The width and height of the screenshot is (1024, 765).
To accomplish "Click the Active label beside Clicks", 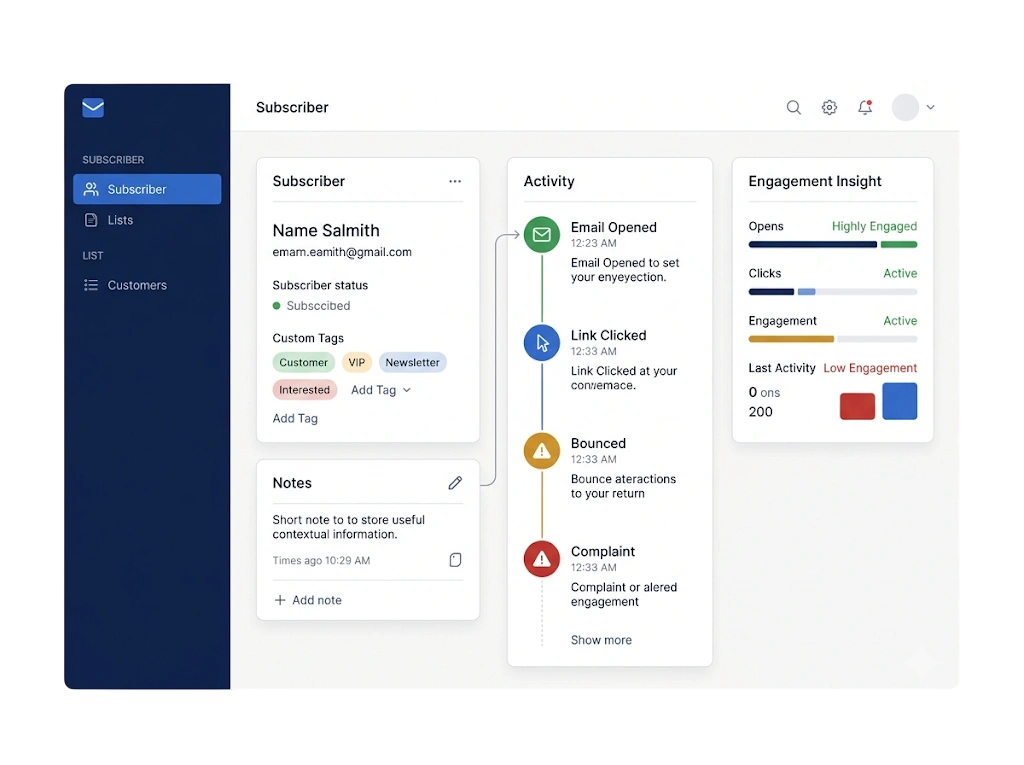I will 900,273.
